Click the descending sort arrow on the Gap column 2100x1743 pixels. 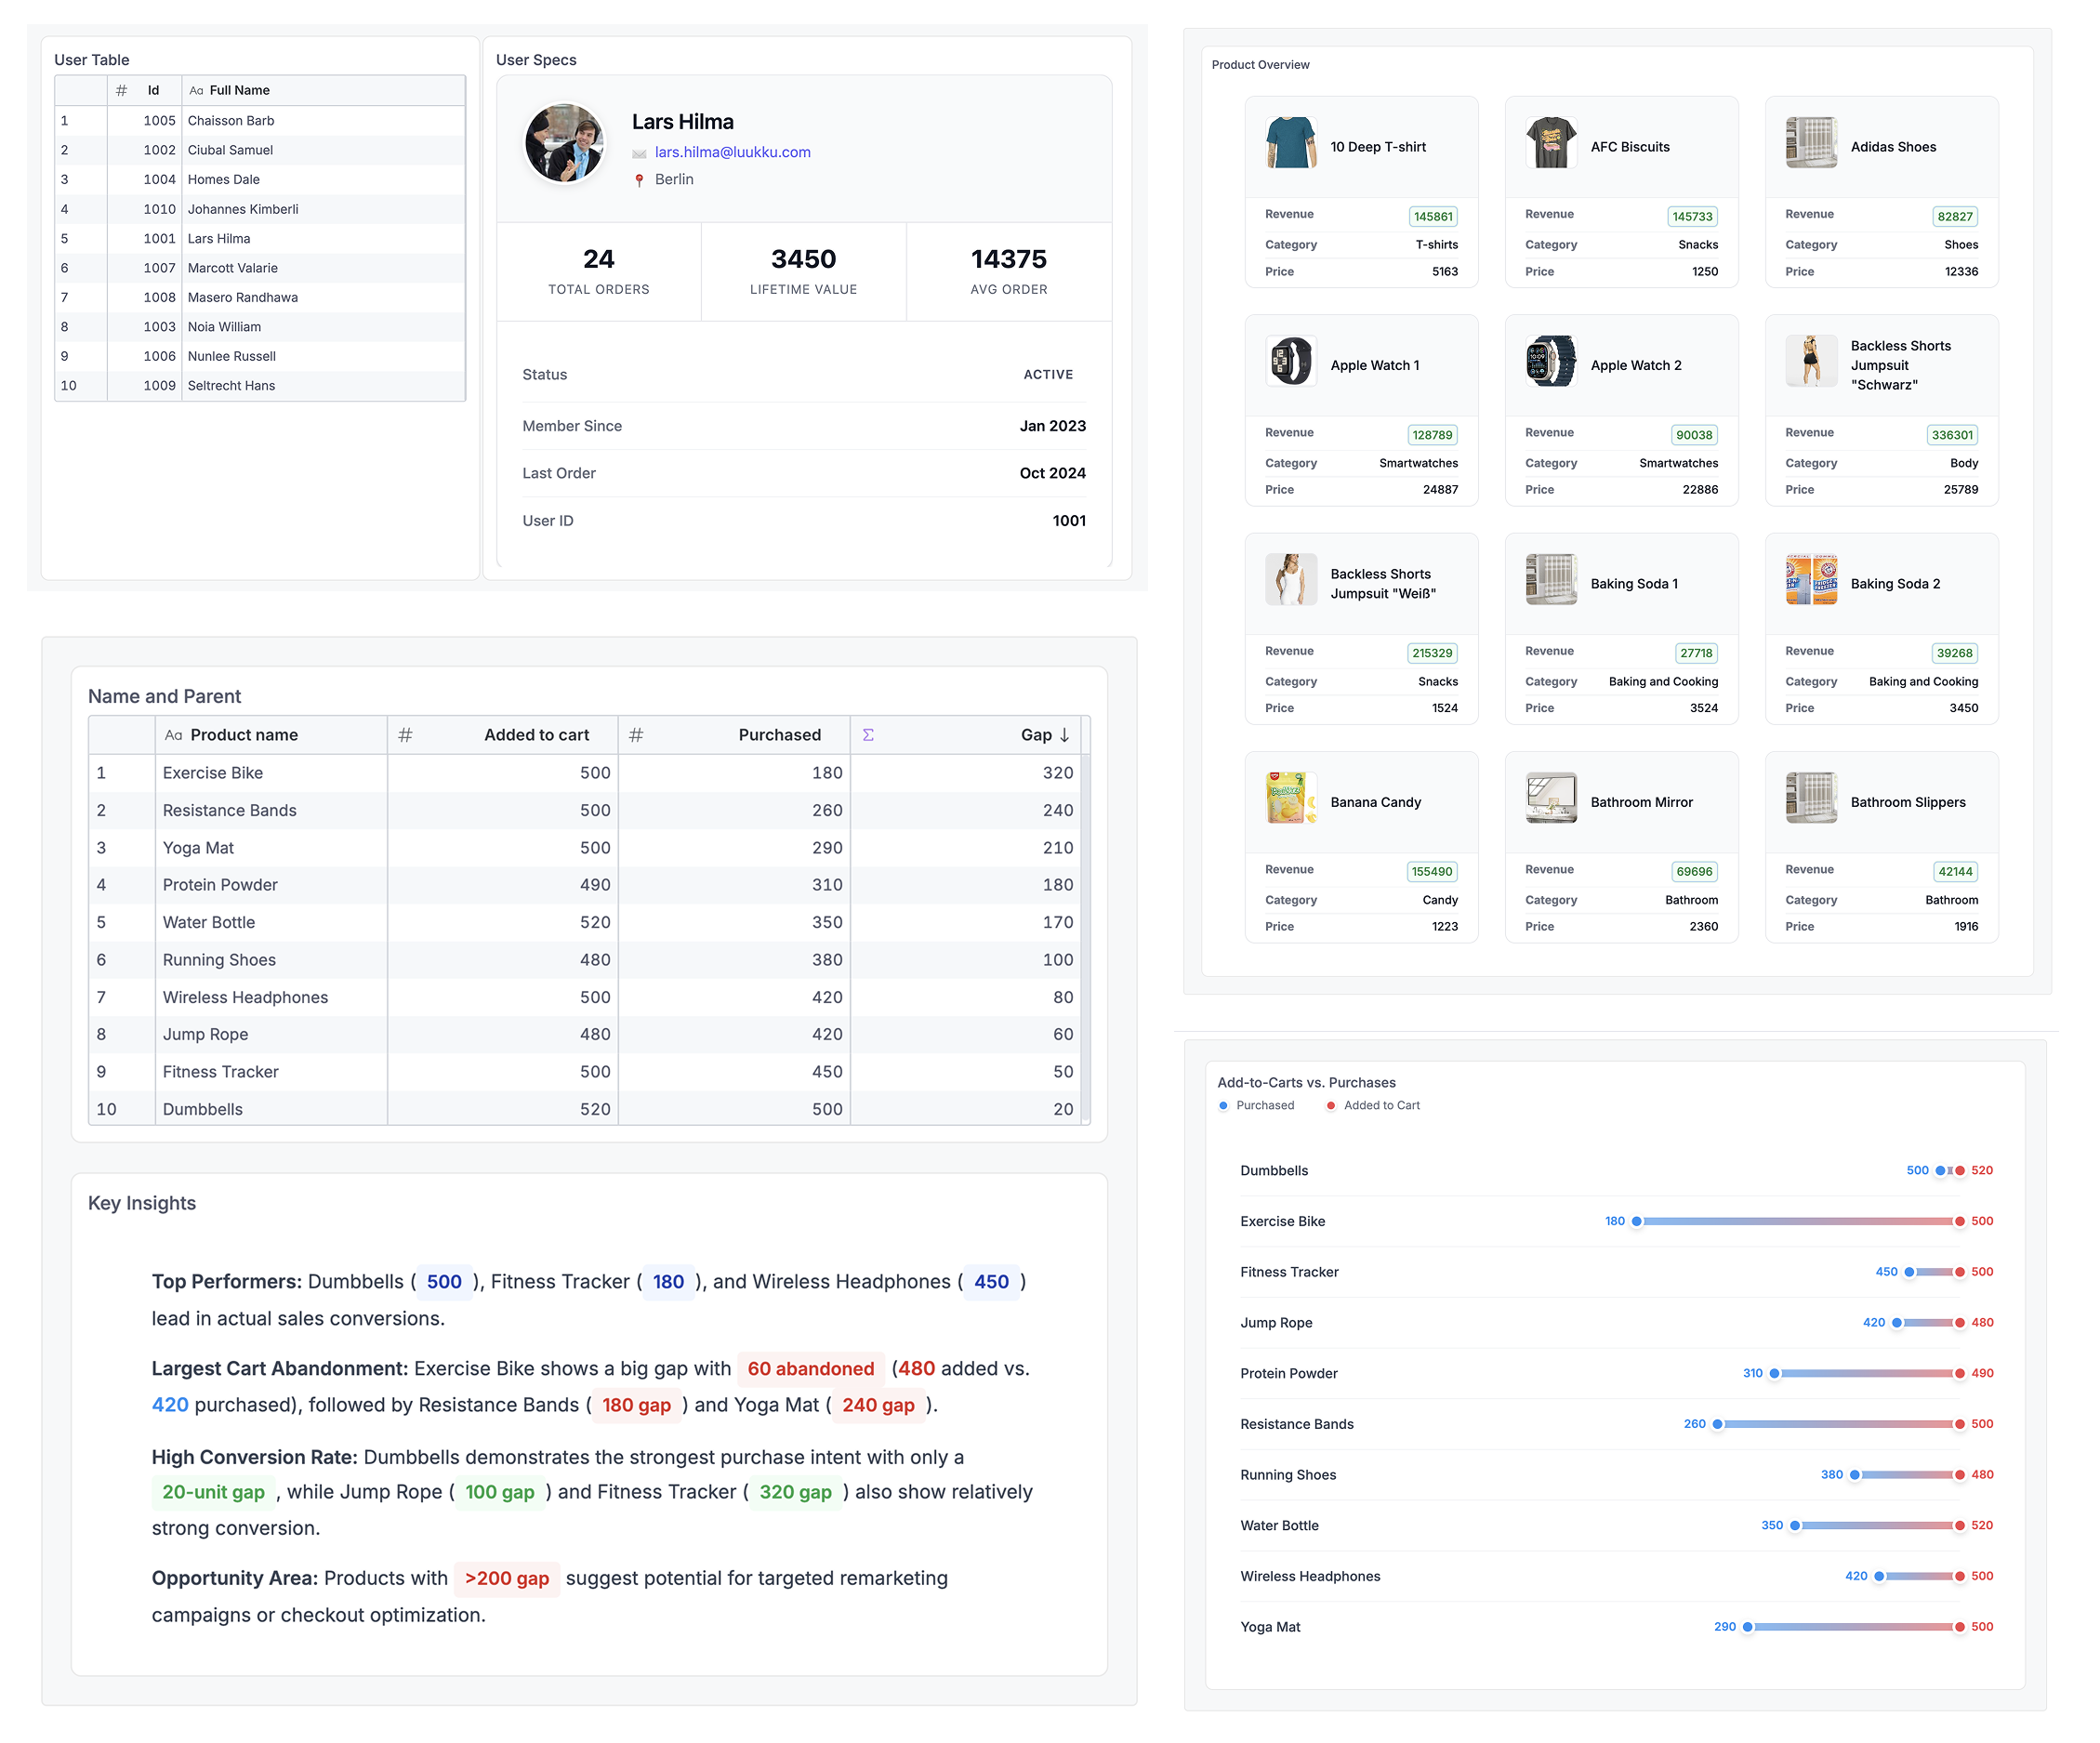1064,734
